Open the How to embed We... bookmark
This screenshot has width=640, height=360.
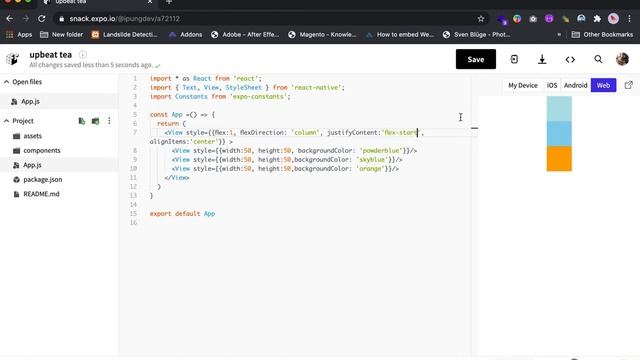point(400,35)
